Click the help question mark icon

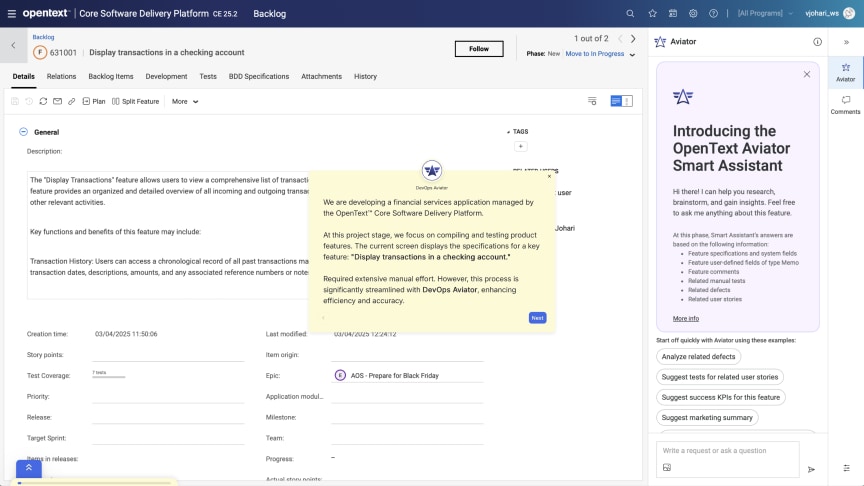(x=713, y=14)
